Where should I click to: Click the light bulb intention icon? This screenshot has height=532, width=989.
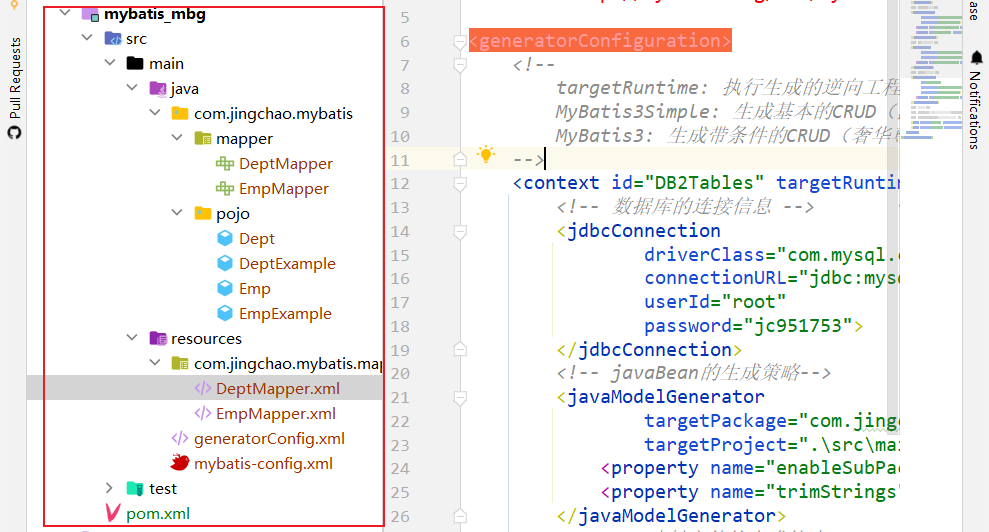pos(486,155)
